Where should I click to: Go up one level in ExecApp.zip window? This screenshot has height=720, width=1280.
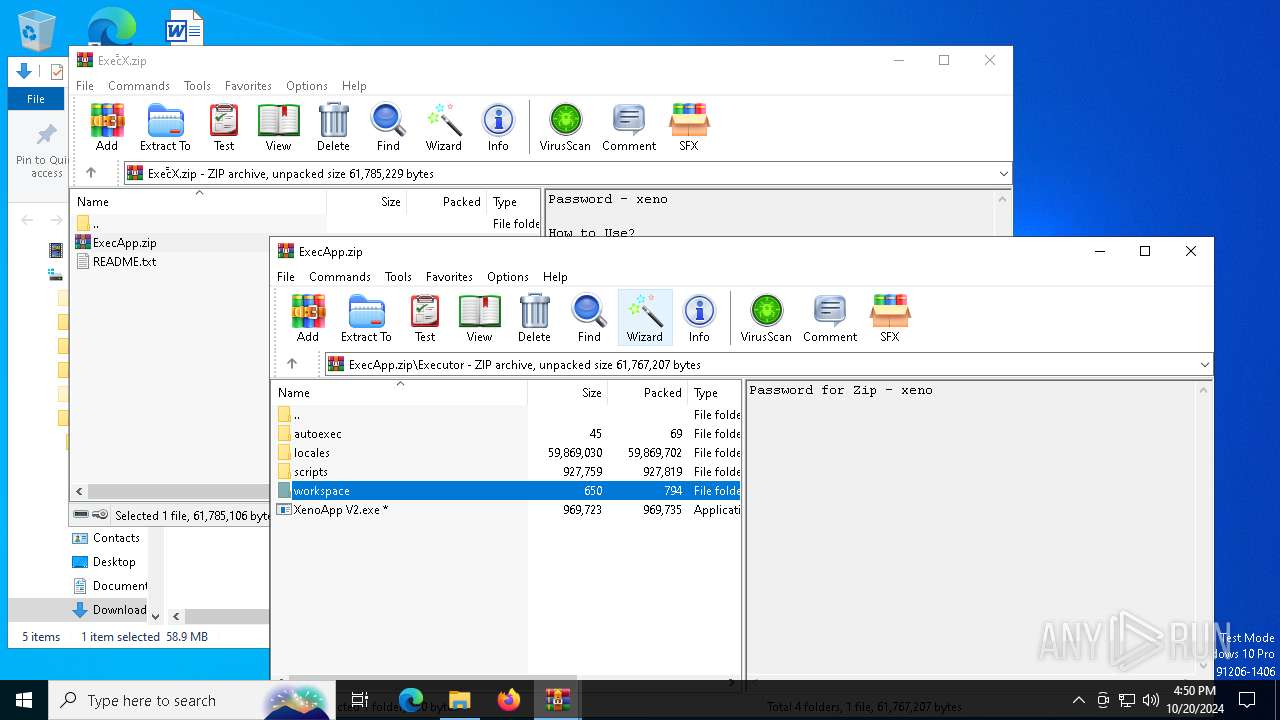coord(292,364)
